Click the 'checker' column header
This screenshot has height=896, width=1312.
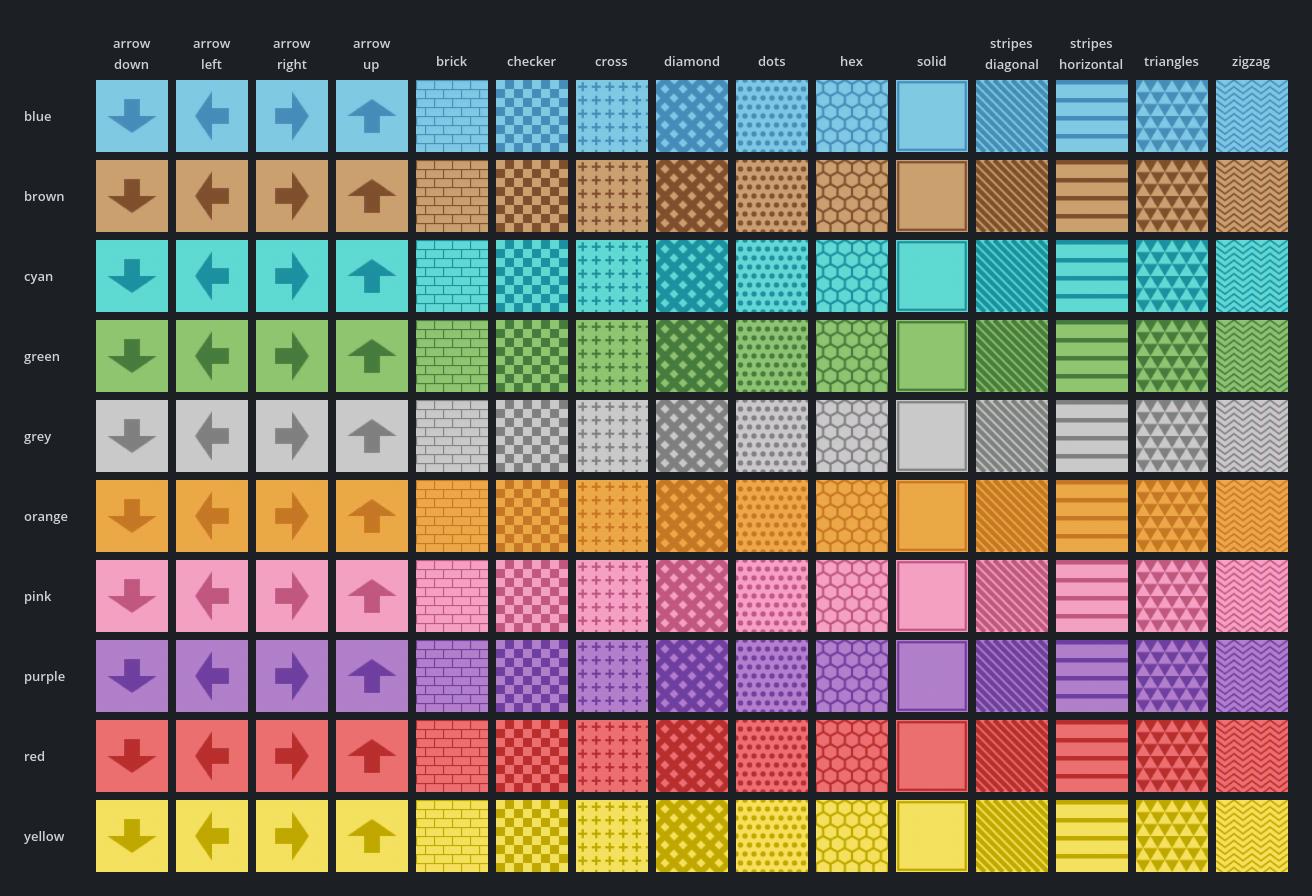pos(531,61)
